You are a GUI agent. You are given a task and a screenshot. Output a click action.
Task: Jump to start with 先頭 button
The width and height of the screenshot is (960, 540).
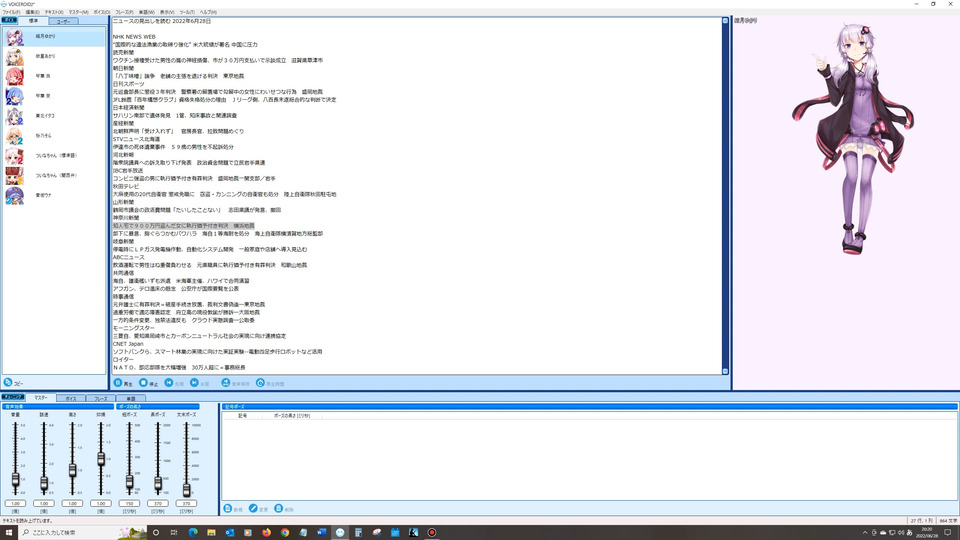pyautogui.click(x=174, y=383)
